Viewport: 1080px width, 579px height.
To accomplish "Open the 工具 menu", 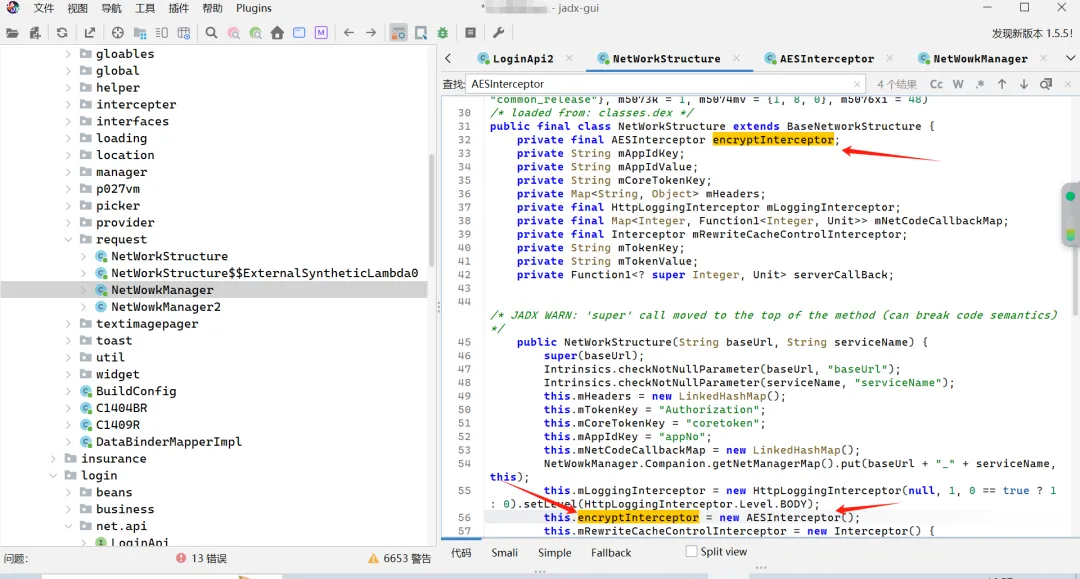I will (145, 8).
